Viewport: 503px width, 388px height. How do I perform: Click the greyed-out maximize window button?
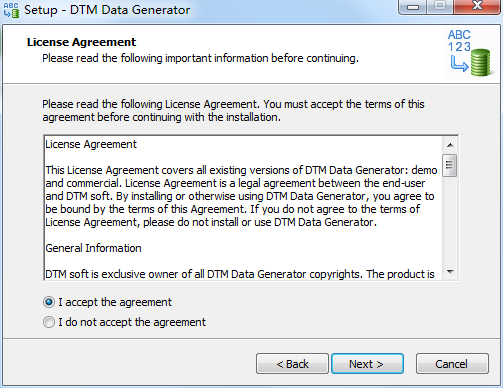(440, 6)
